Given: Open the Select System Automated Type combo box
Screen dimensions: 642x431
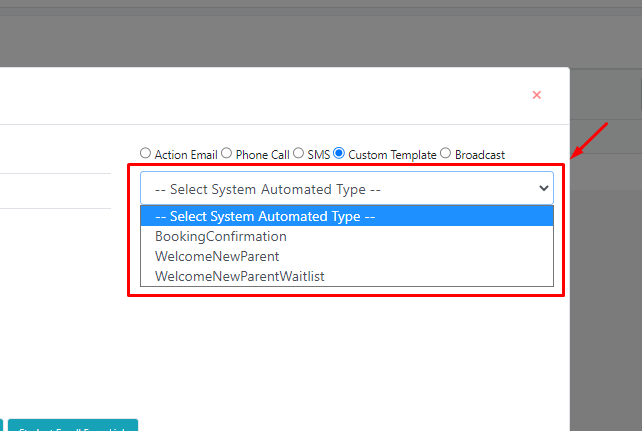Looking at the screenshot, I should click(347, 188).
